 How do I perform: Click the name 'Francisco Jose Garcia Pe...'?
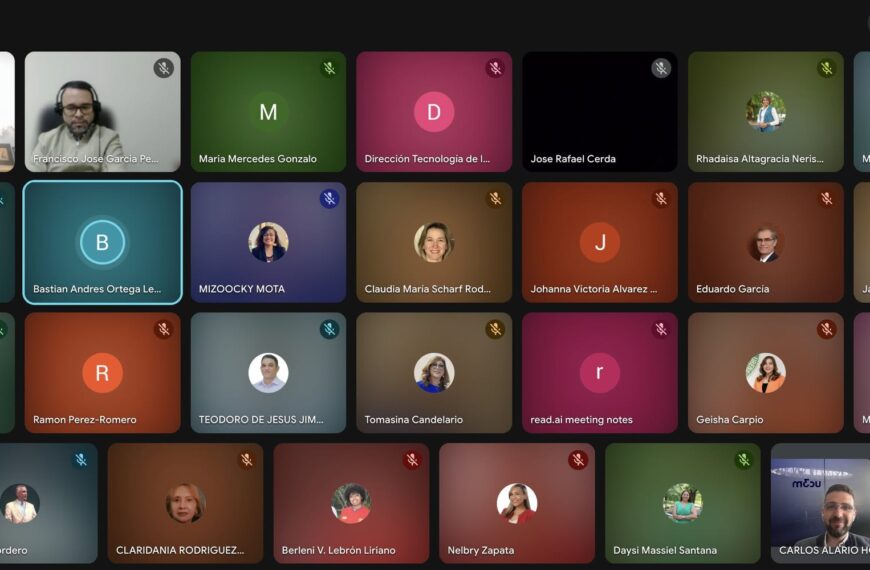coord(95,159)
